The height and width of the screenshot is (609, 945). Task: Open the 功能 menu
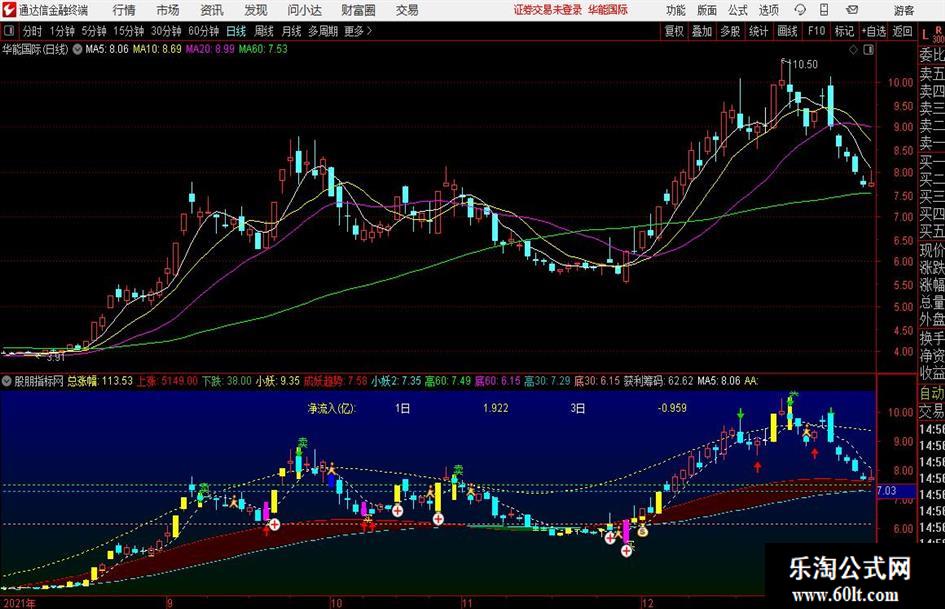pyautogui.click(x=676, y=10)
